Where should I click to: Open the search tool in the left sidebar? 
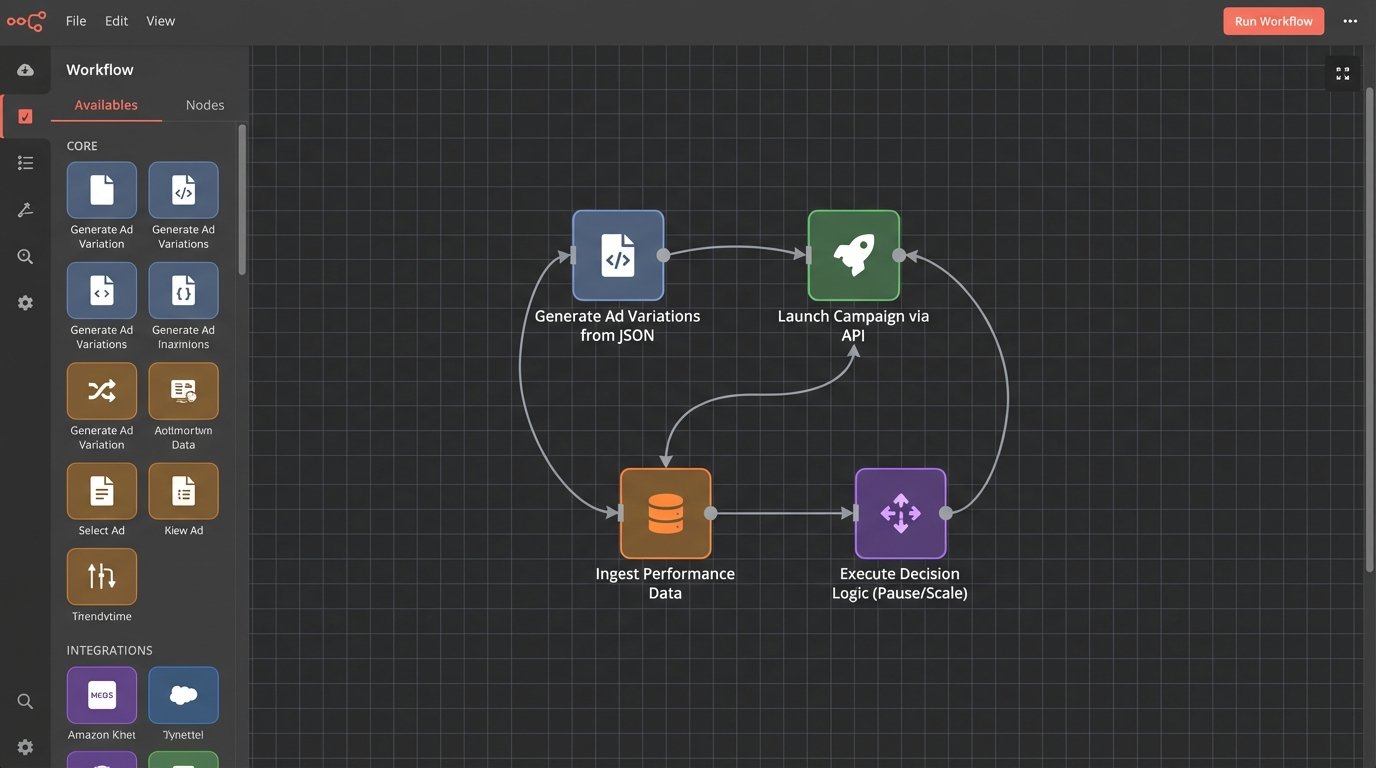(x=24, y=255)
